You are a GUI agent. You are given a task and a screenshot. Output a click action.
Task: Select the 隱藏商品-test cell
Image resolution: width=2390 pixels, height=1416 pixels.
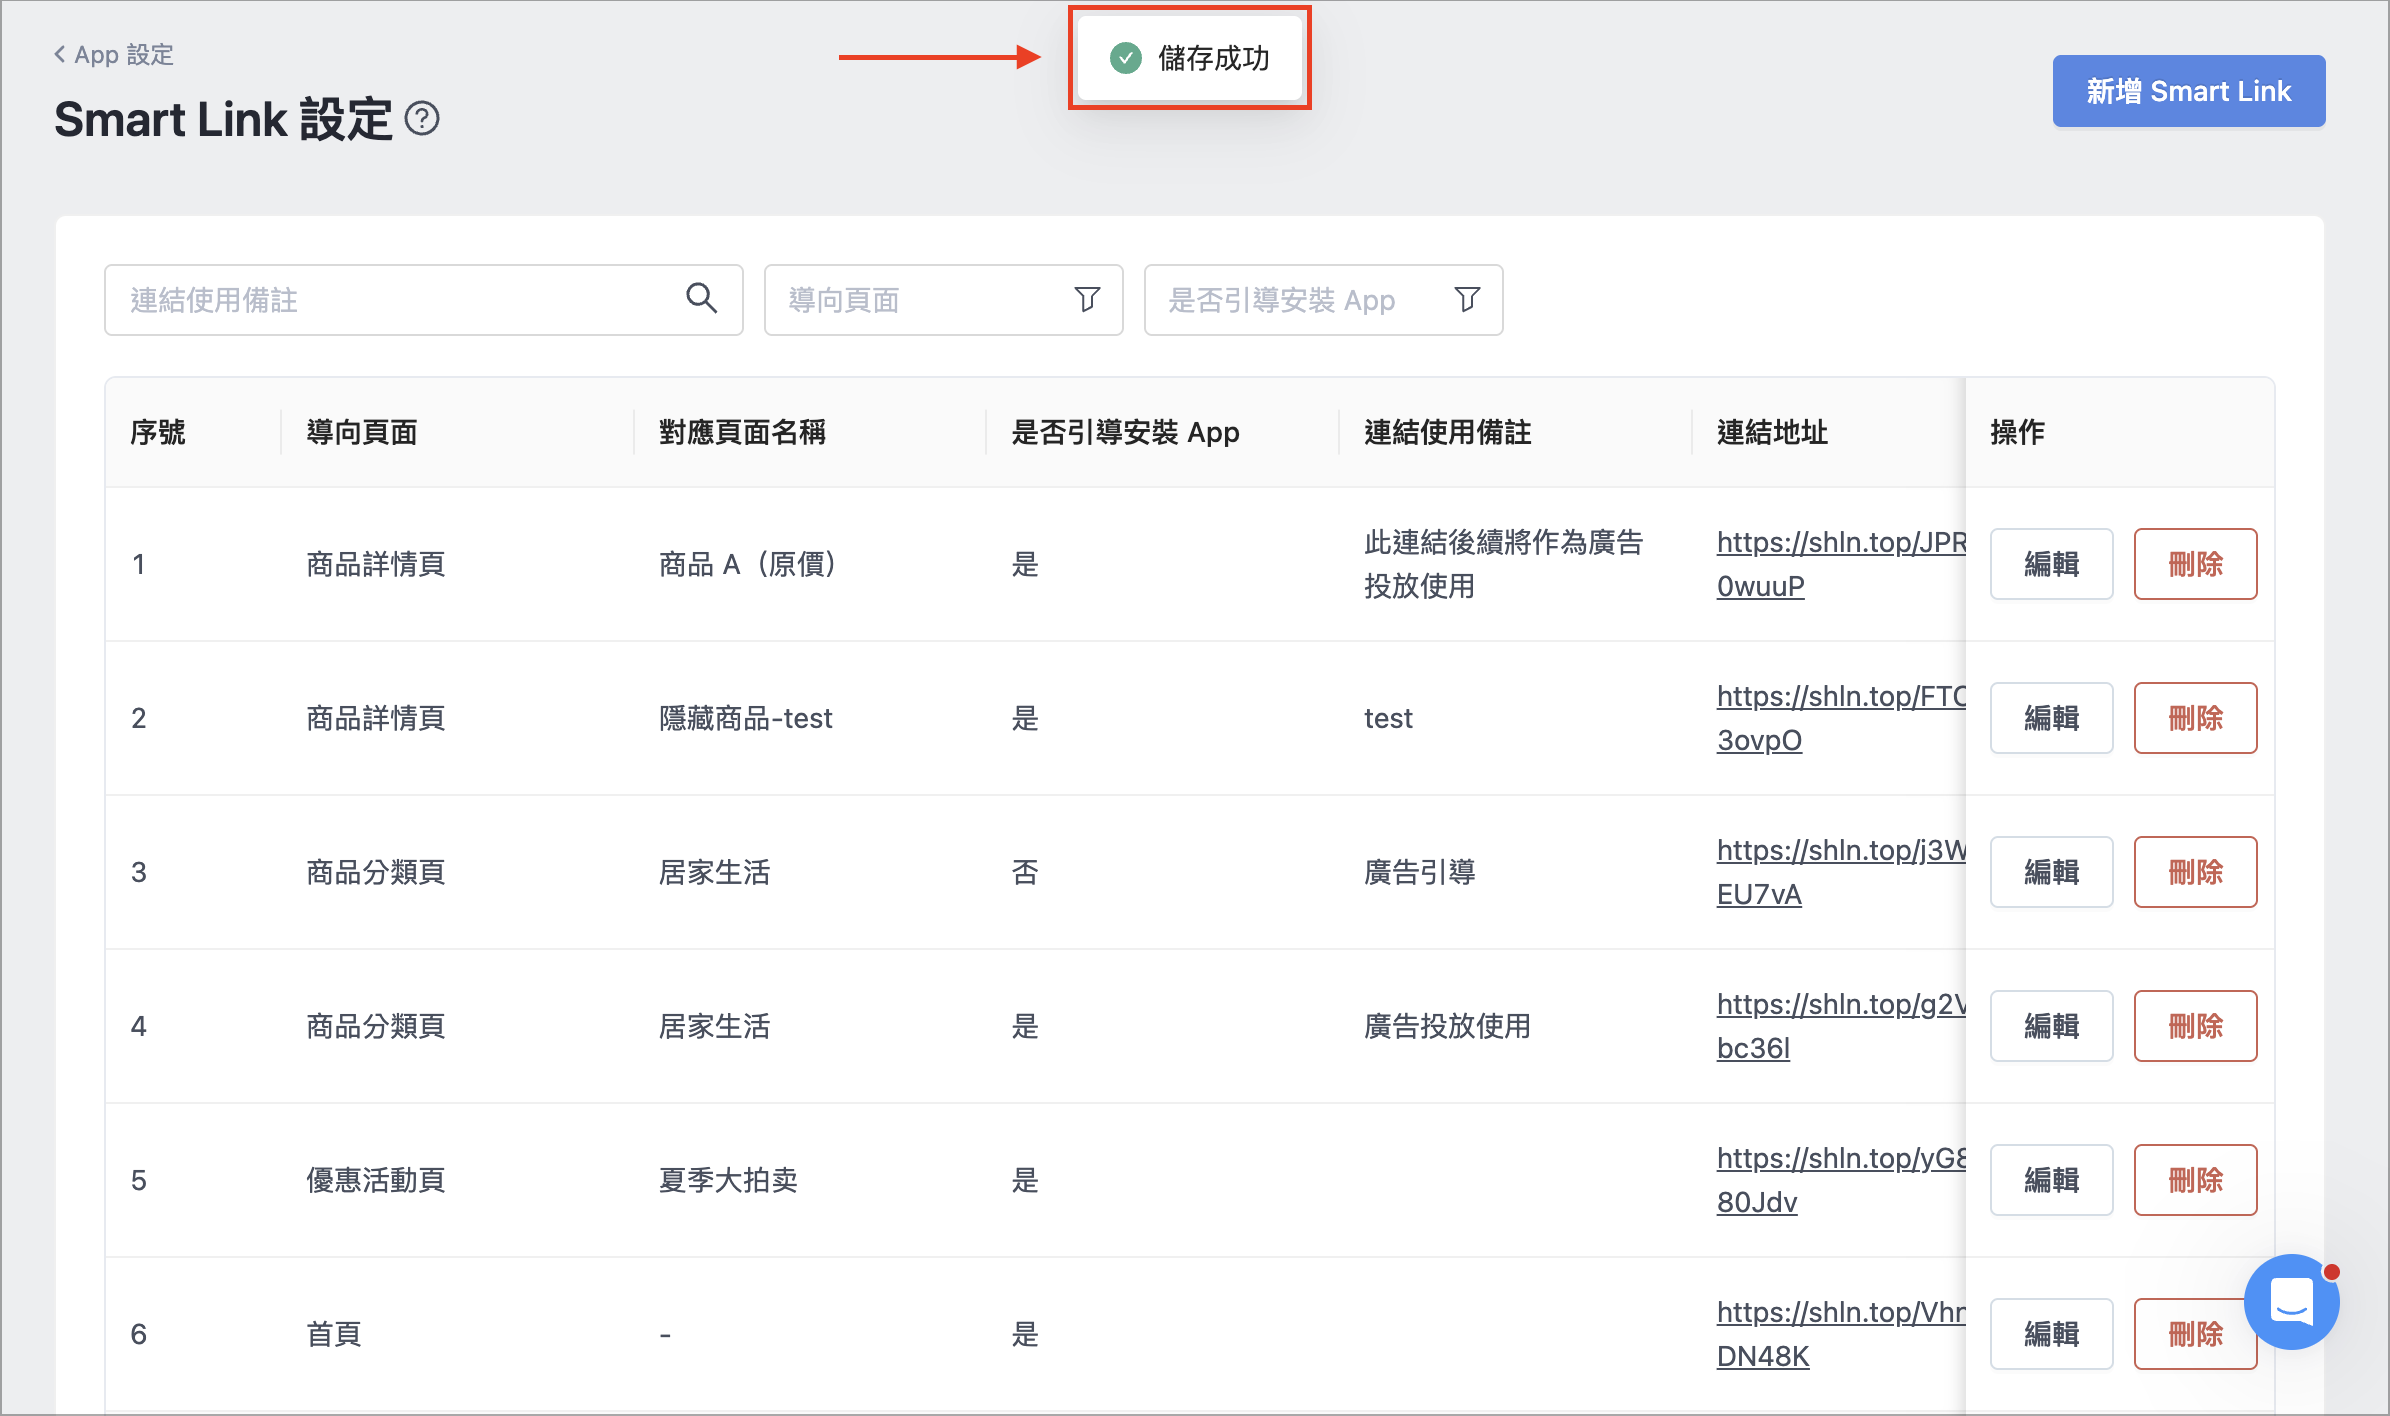pos(745,718)
